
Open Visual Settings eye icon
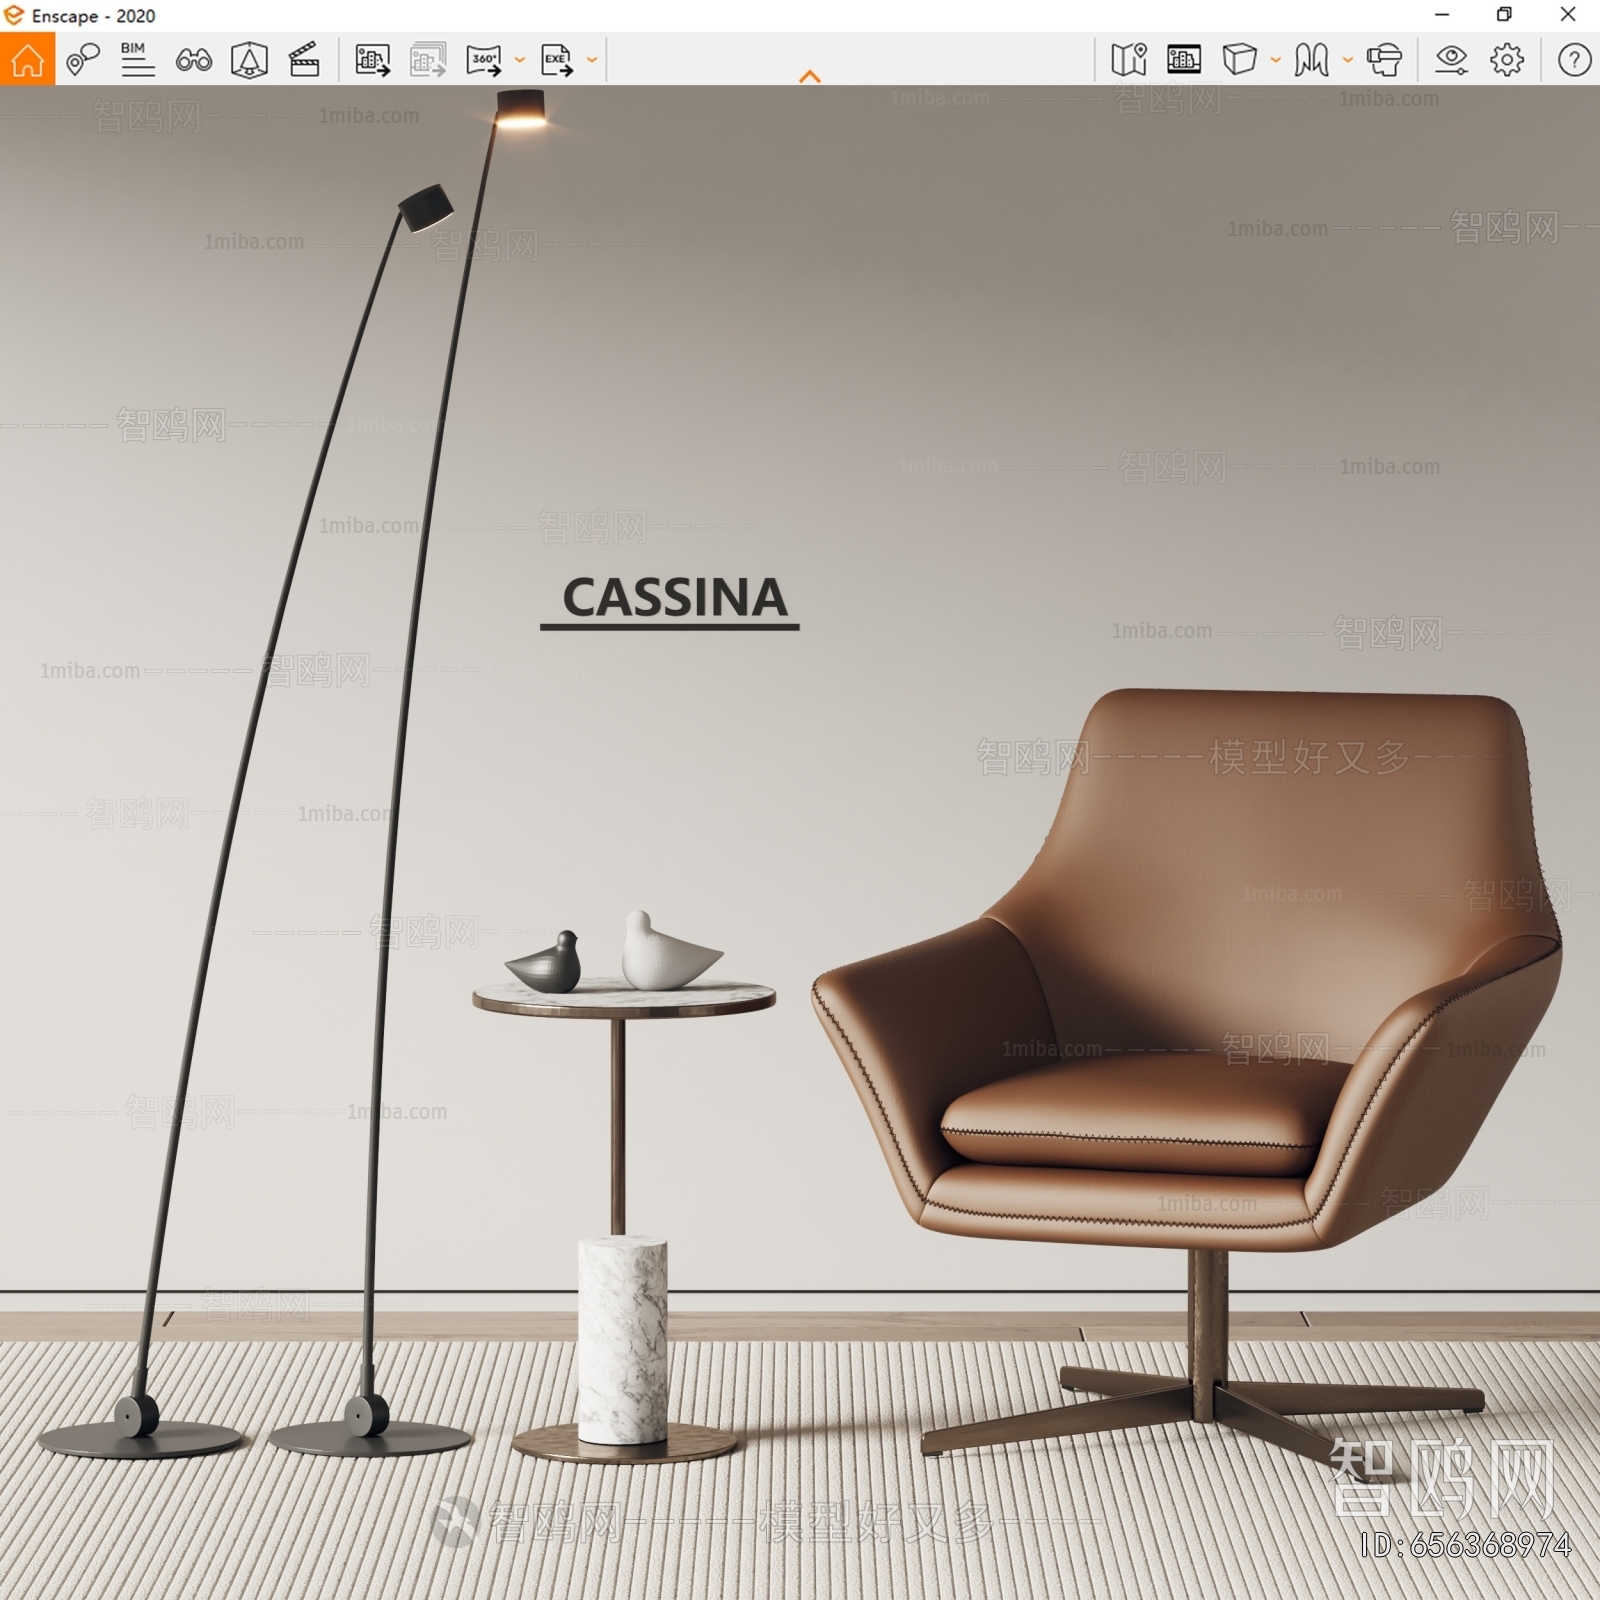pyautogui.click(x=1451, y=60)
